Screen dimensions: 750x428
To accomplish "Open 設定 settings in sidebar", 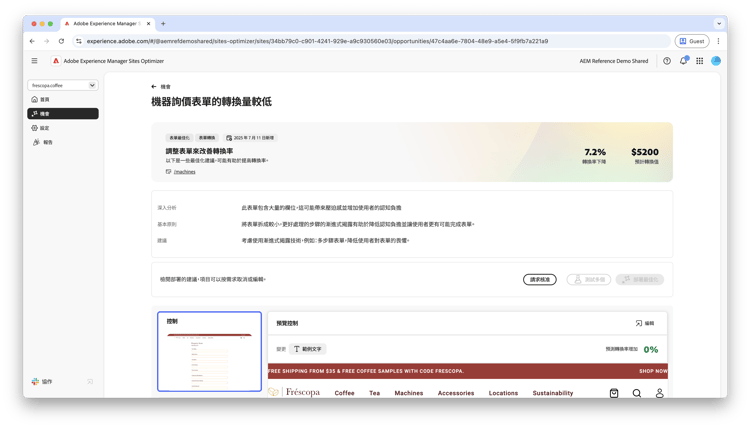I will tap(63, 128).
